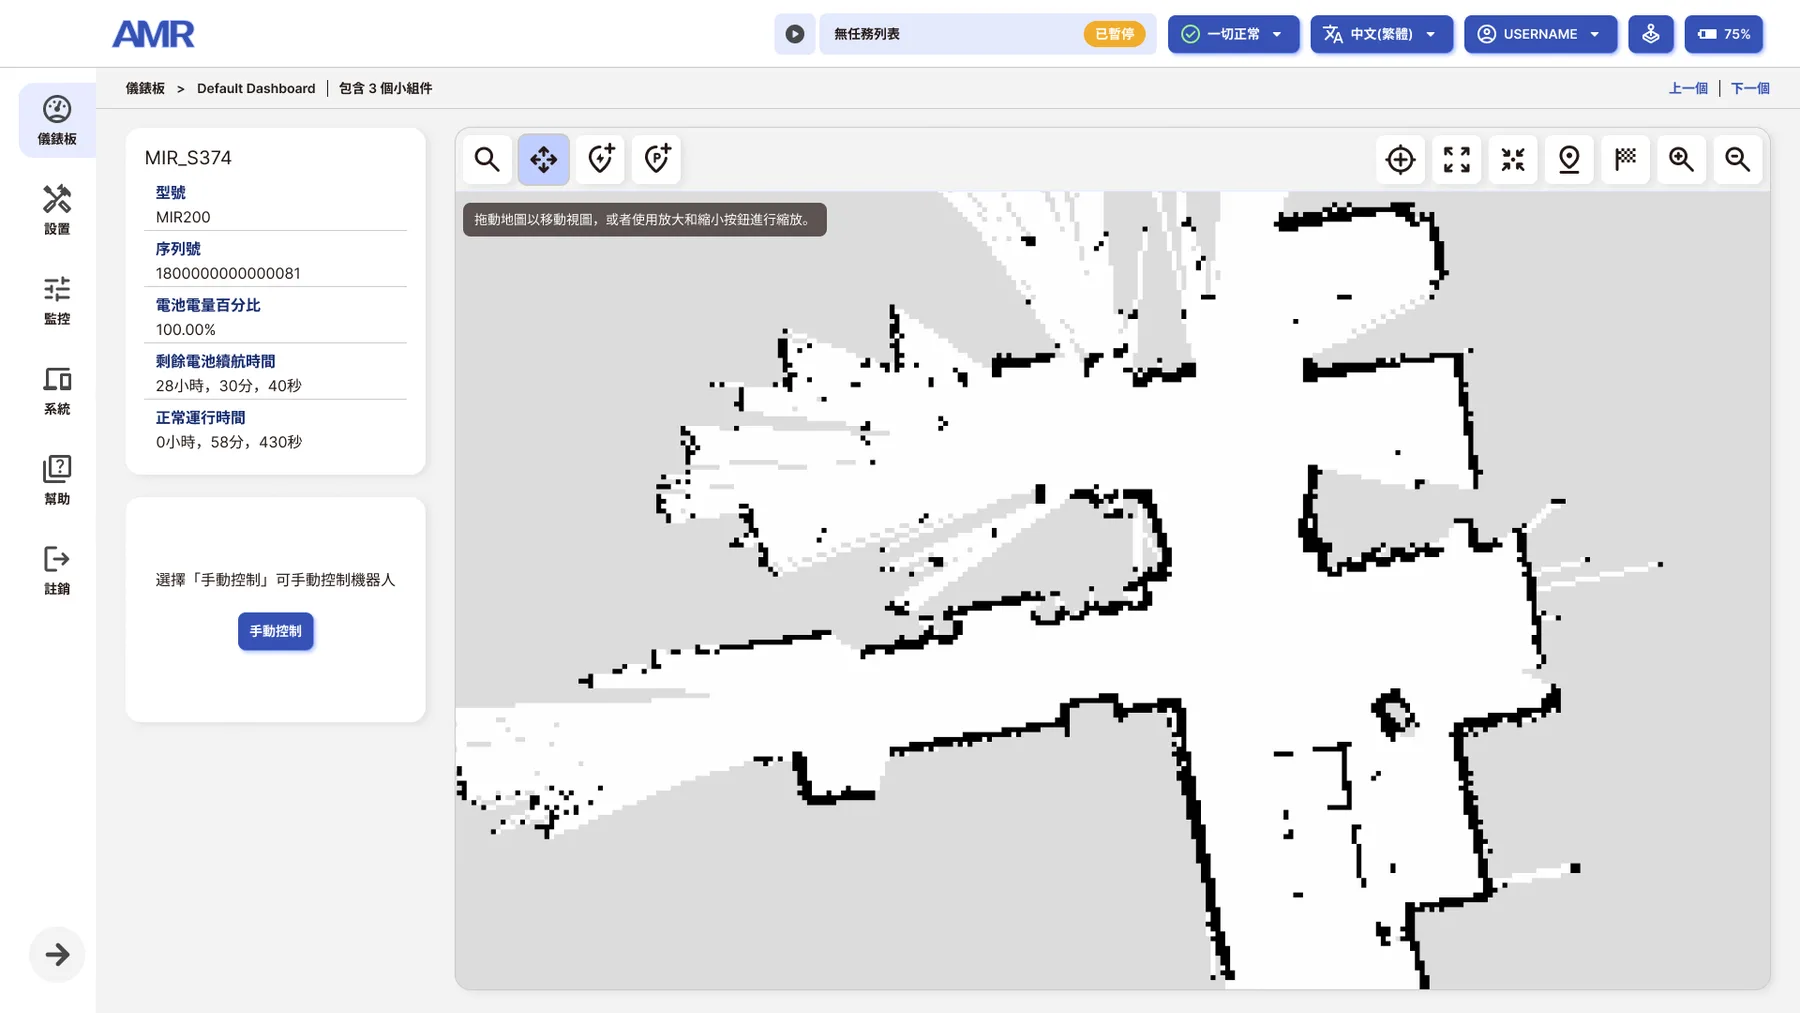
Task: Select the magnifier search tool in map toolbar
Action: point(487,159)
